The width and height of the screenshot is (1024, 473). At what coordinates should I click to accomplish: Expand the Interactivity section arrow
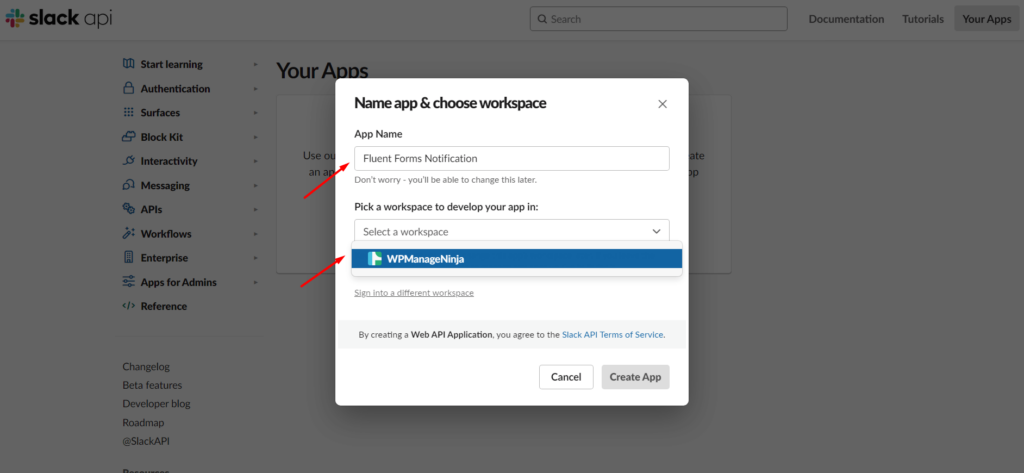pyautogui.click(x=255, y=161)
